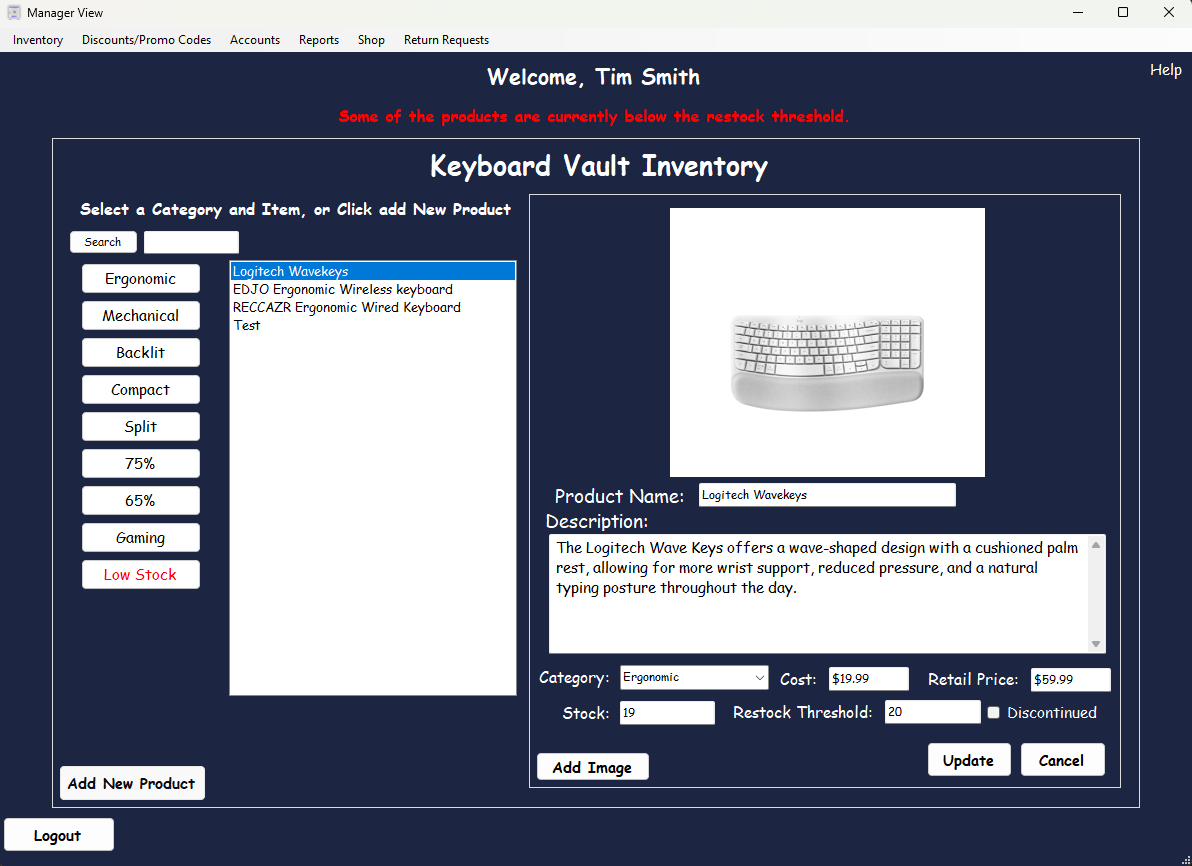Open the Help link
The height and width of the screenshot is (866, 1192).
[x=1165, y=70]
